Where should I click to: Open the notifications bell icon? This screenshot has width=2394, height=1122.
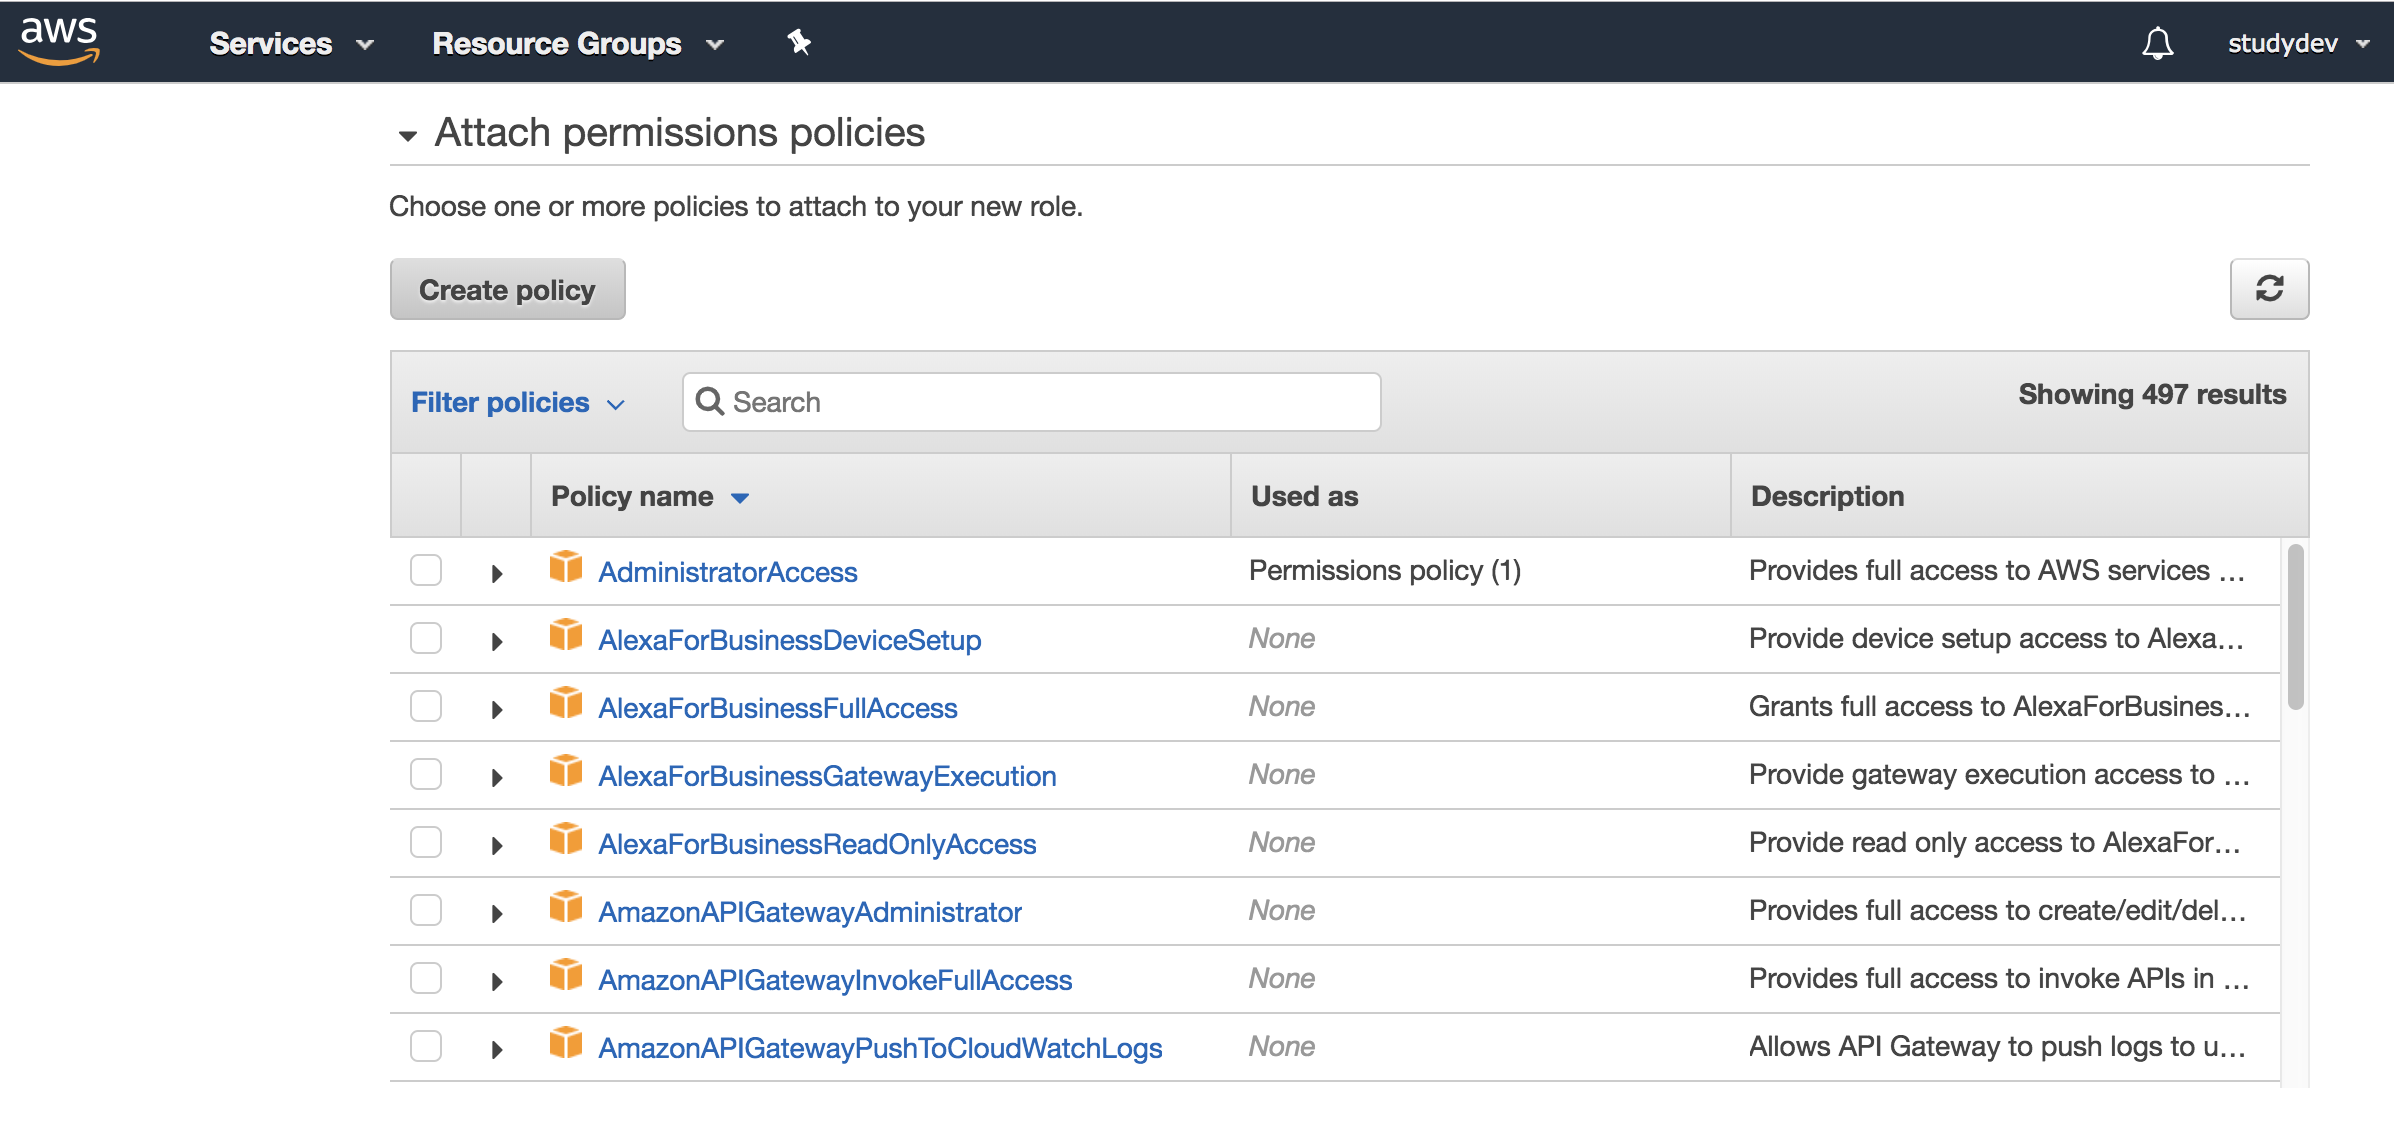(2157, 43)
